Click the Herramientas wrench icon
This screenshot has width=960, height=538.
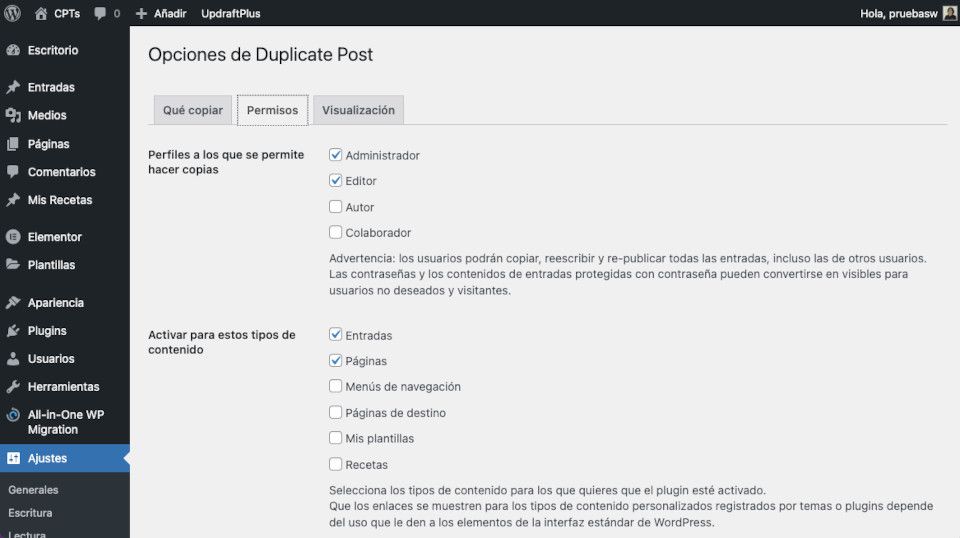13,387
